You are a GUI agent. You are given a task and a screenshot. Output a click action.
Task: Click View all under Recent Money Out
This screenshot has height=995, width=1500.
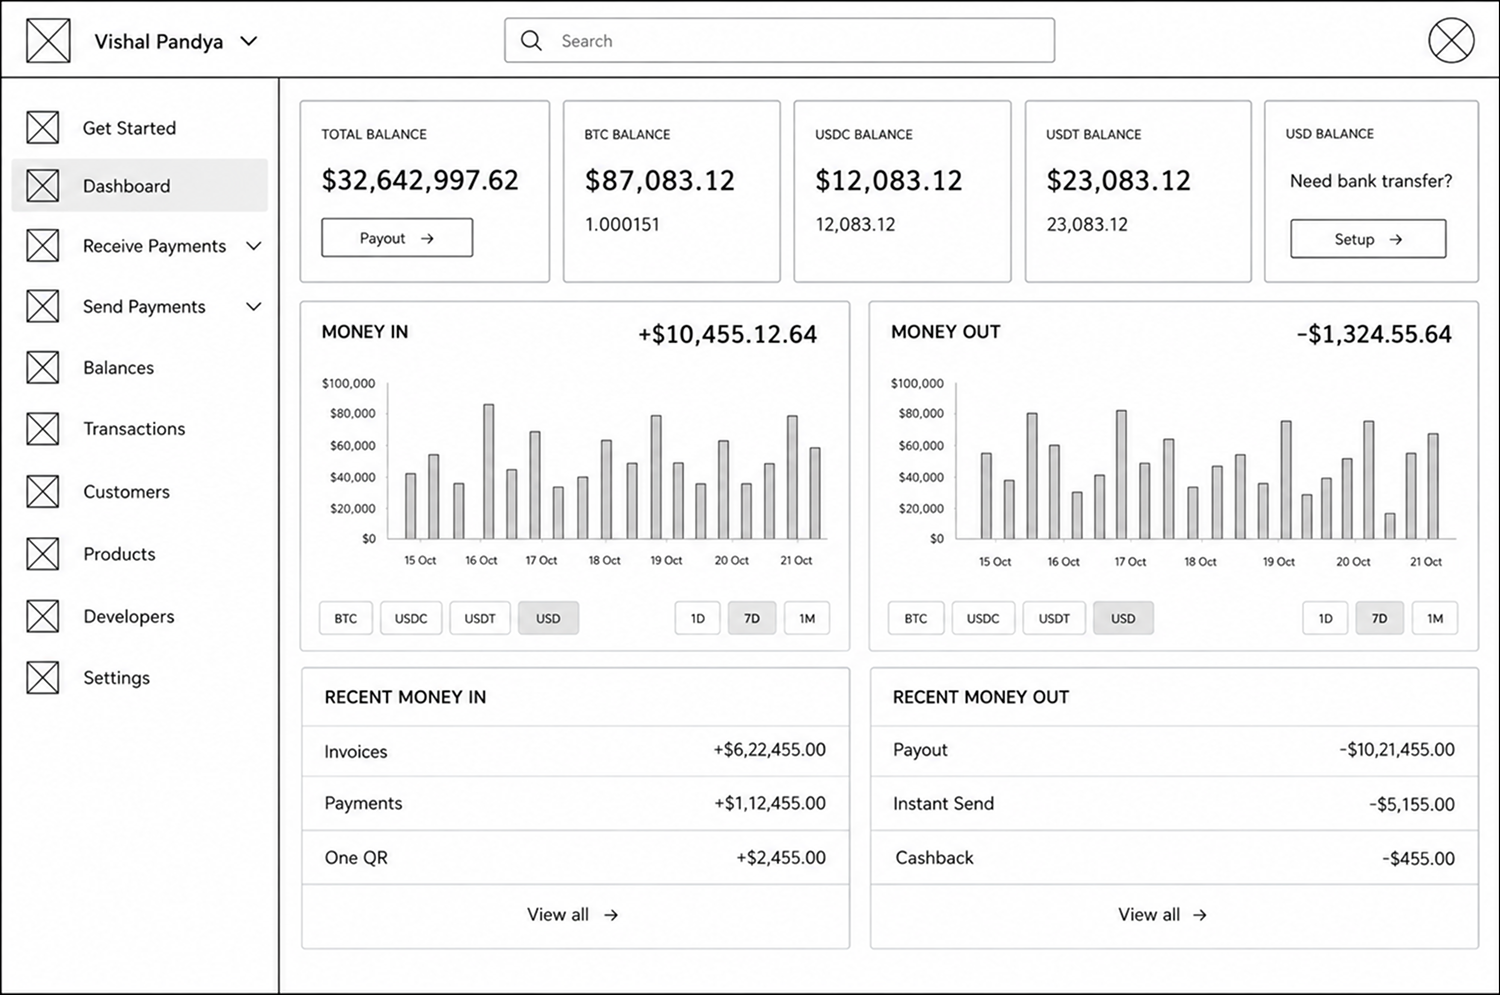[x=1163, y=915]
